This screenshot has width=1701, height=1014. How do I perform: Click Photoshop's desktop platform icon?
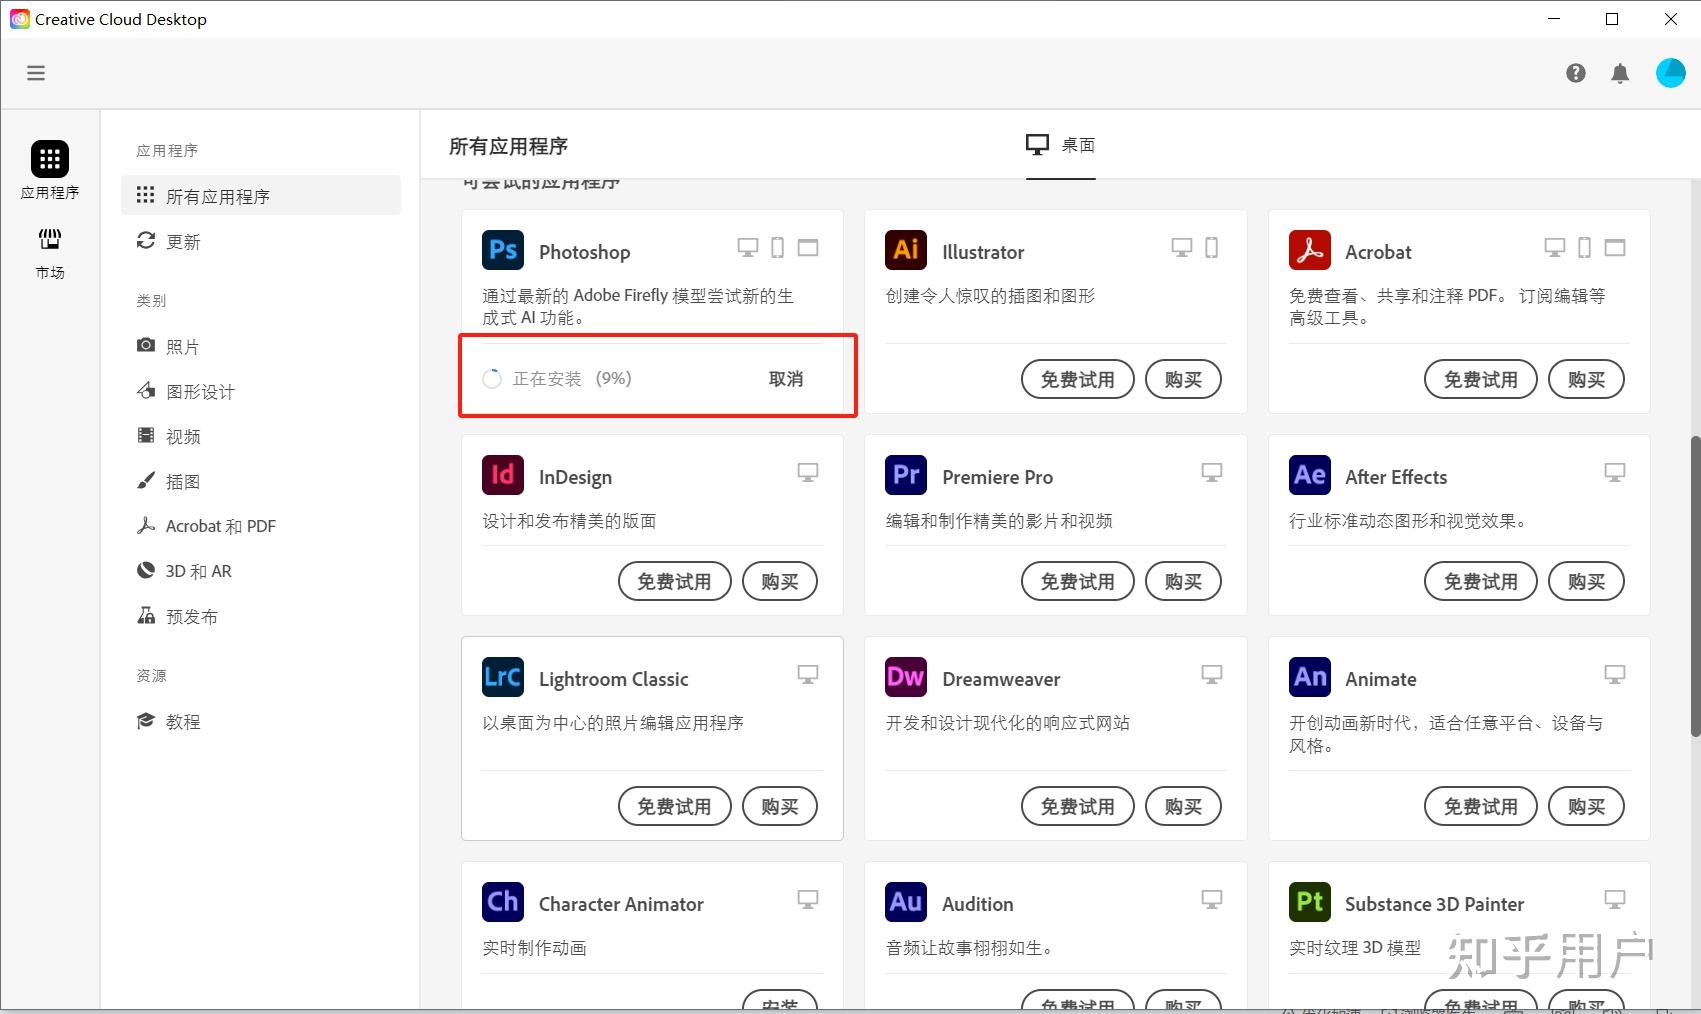point(747,248)
